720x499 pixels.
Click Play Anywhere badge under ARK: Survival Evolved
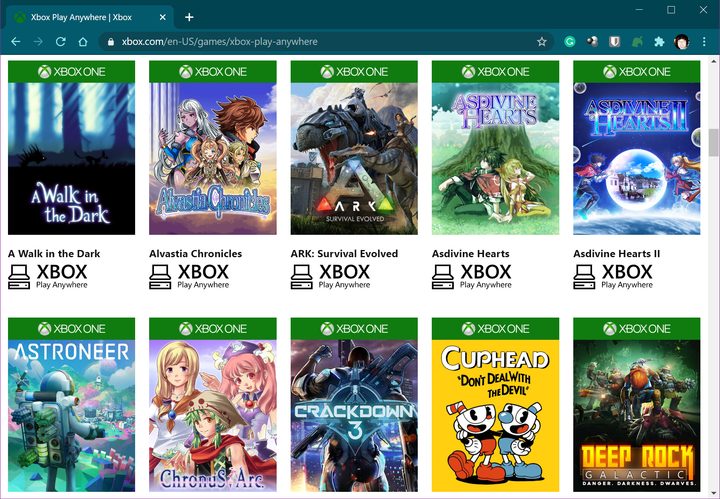[331, 277]
